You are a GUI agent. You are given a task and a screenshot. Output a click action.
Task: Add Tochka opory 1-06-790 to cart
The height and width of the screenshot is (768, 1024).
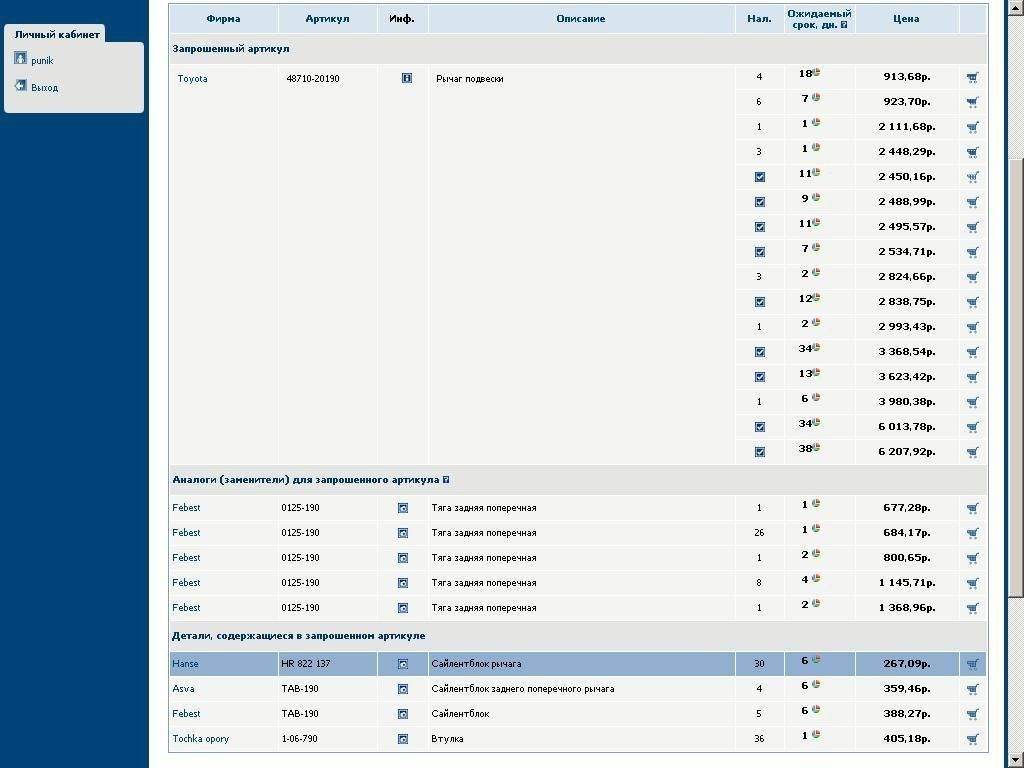tap(972, 739)
